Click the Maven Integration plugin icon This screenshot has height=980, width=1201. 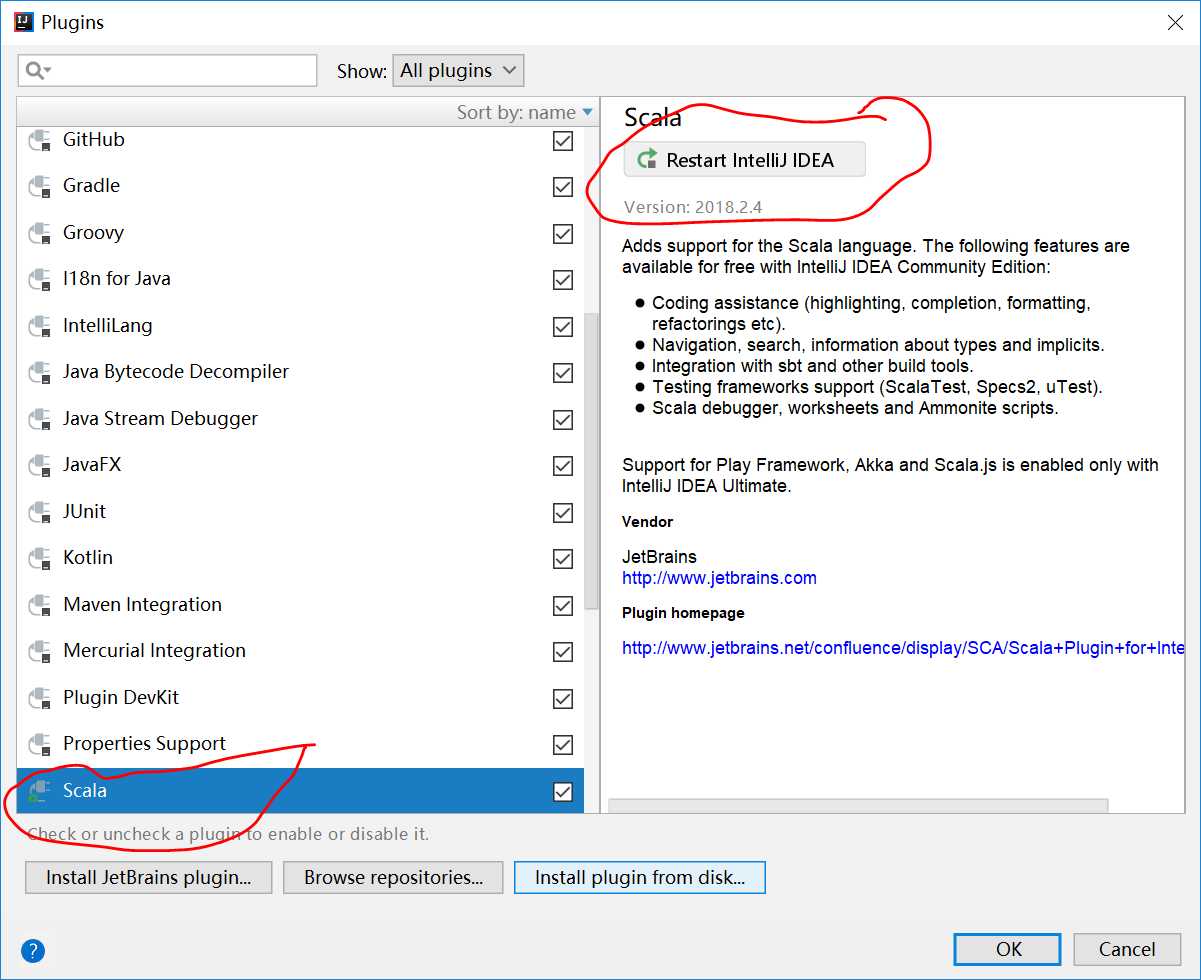click(x=40, y=606)
